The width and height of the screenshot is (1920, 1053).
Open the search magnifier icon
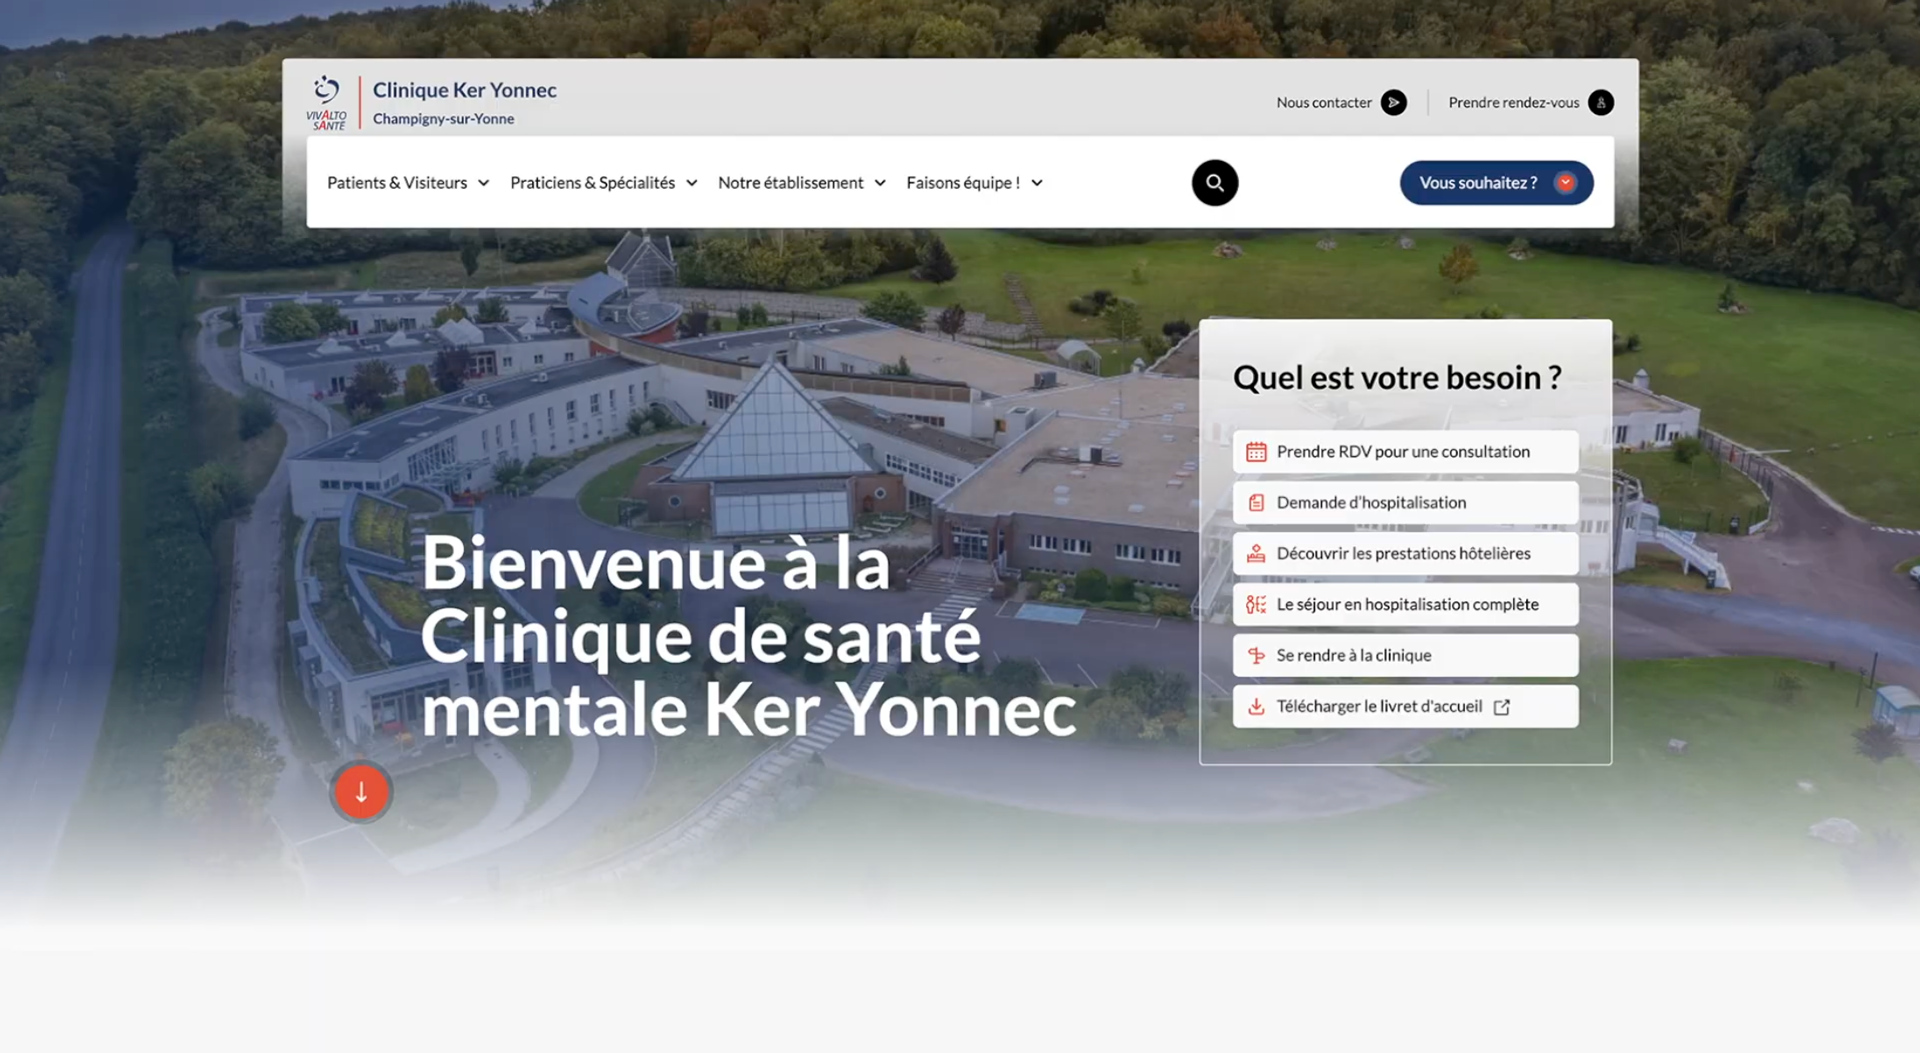1214,183
